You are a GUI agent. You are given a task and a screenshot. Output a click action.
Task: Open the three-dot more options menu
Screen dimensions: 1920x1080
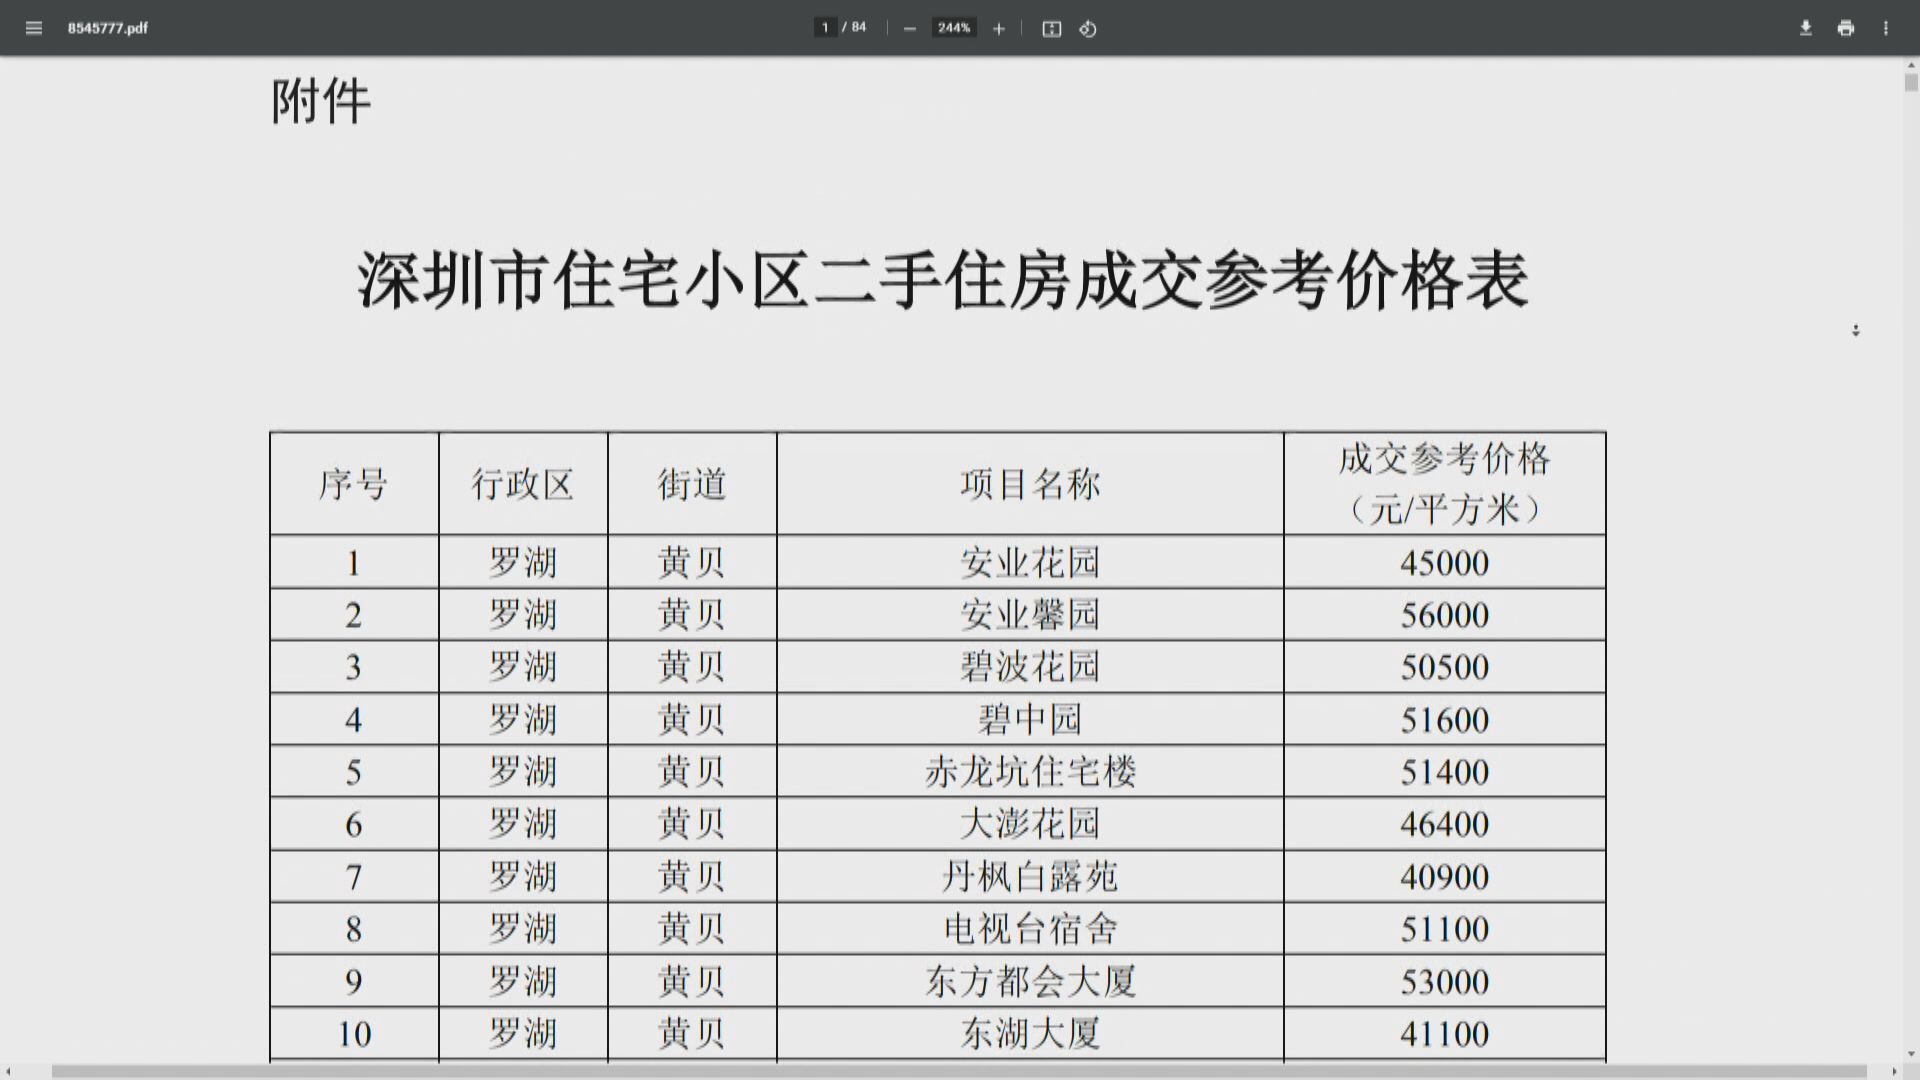click(x=1884, y=28)
